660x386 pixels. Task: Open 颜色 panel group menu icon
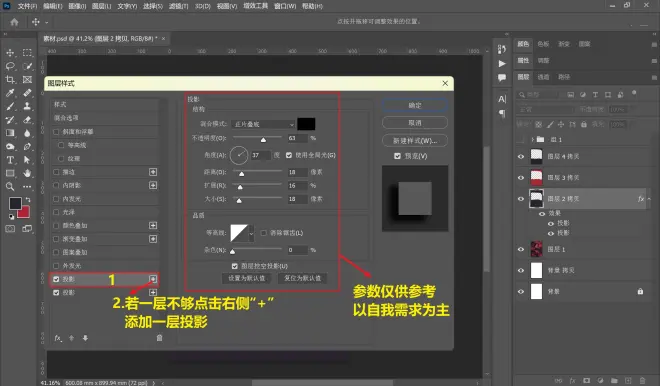coord(654,44)
